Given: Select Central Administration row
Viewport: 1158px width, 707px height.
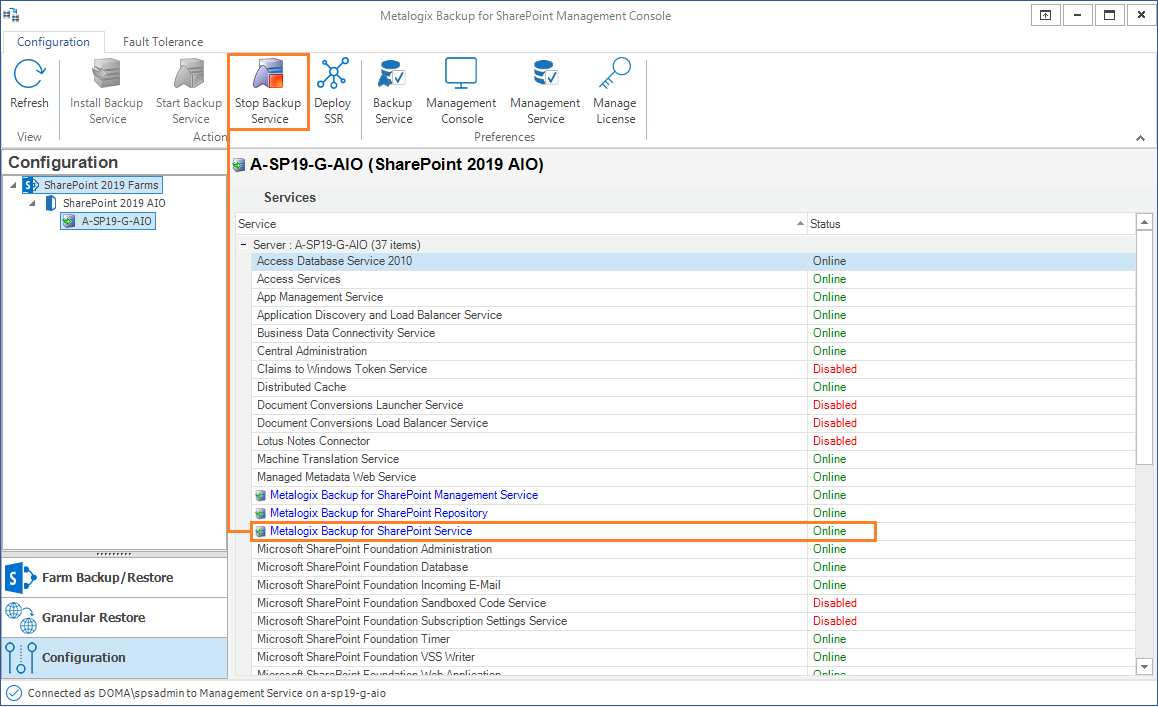Looking at the screenshot, I should point(693,351).
